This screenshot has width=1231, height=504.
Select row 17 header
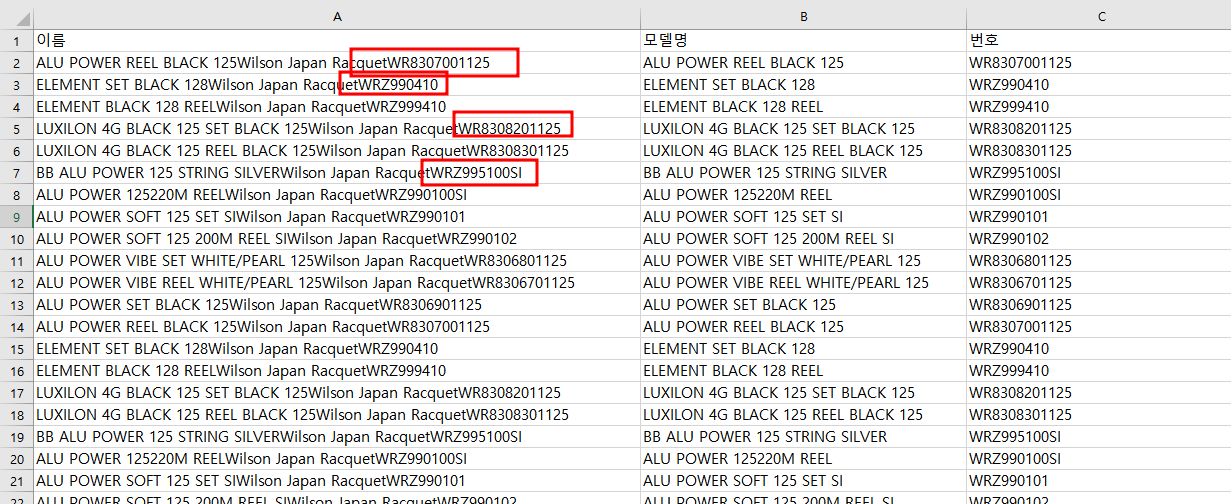click(16, 393)
